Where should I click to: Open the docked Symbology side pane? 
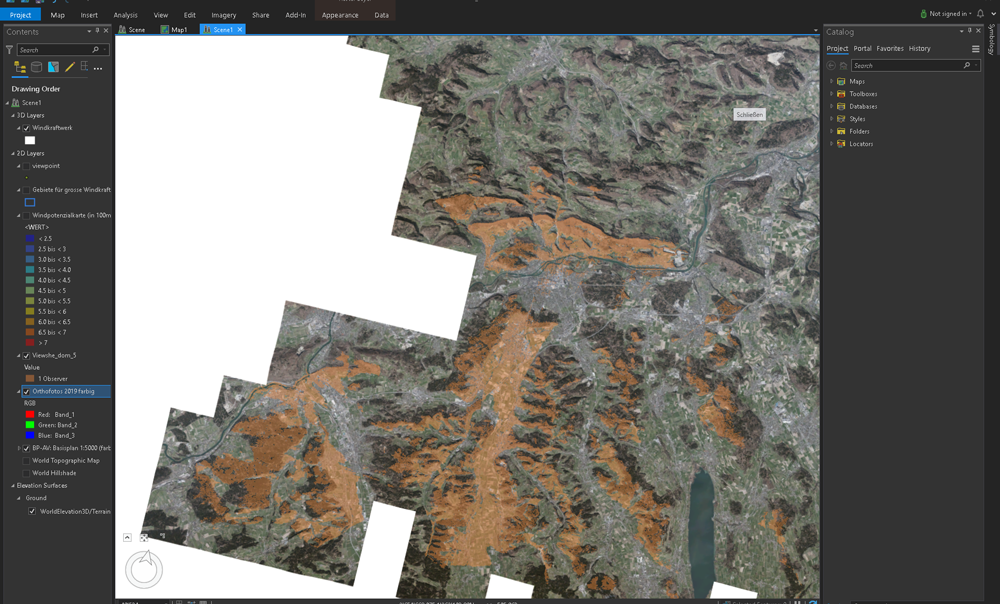point(992,40)
